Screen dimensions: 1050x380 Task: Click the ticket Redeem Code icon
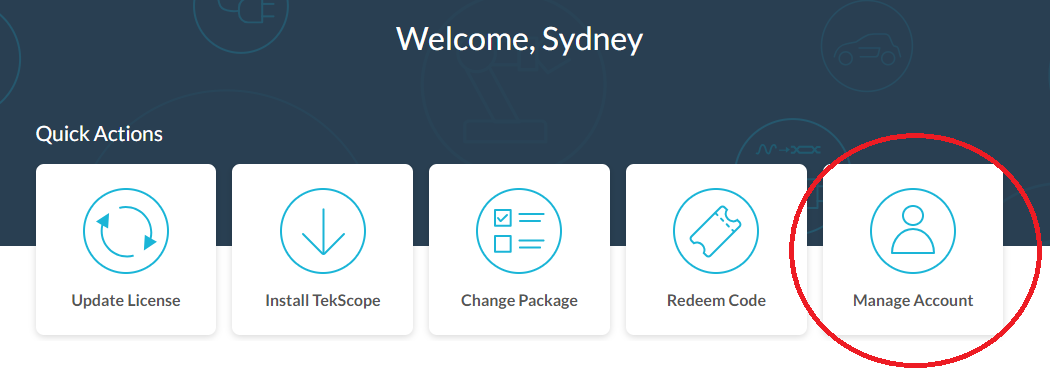(x=716, y=231)
